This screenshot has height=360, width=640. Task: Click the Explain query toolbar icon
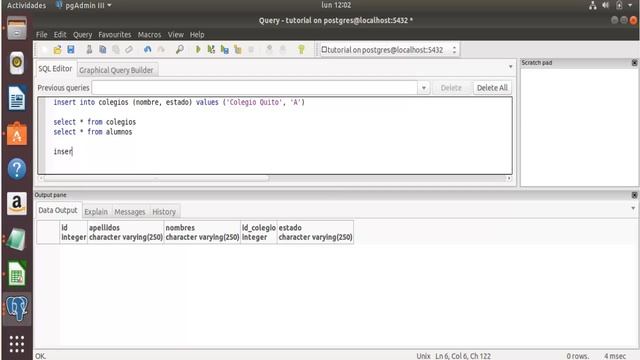pyautogui.click(x=238, y=50)
